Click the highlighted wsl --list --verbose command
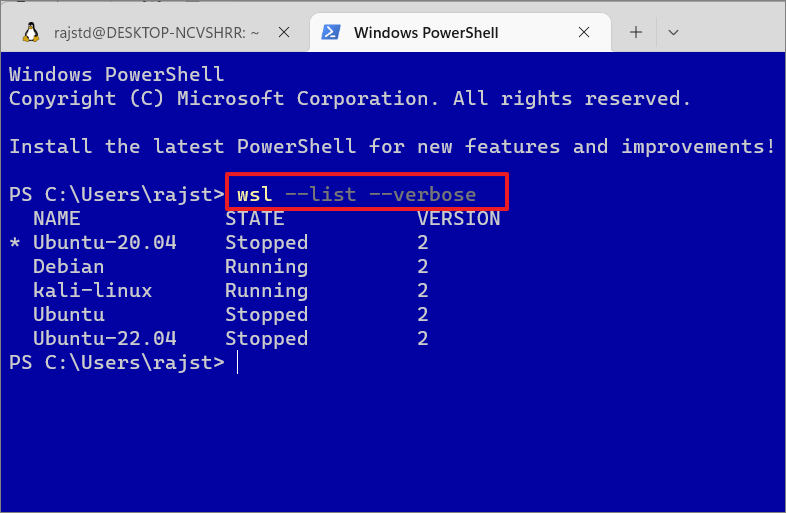This screenshot has height=513, width=786. pyautogui.click(x=356, y=194)
